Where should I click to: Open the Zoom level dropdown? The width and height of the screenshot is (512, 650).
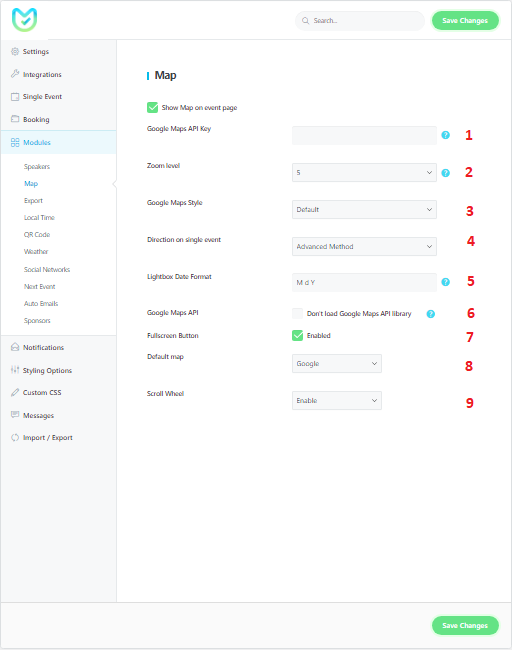pos(364,172)
